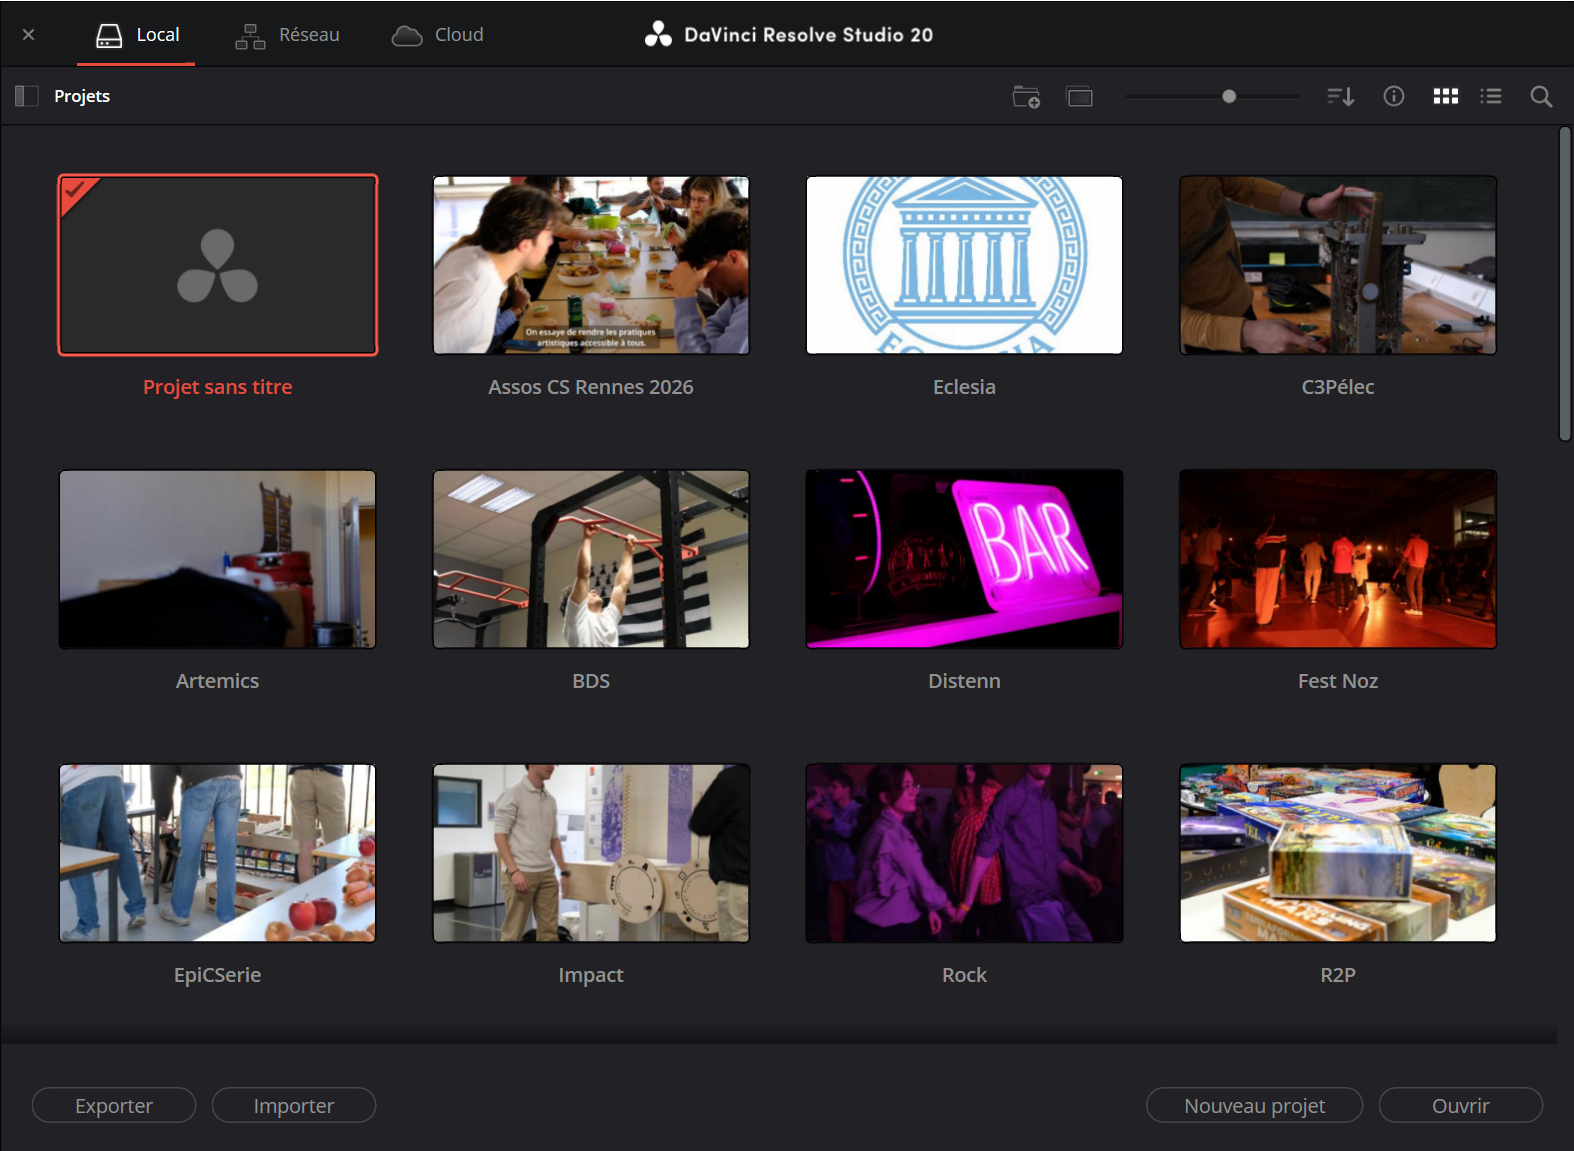
Task: Click the 'R2P' project name
Action: click(1338, 975)
